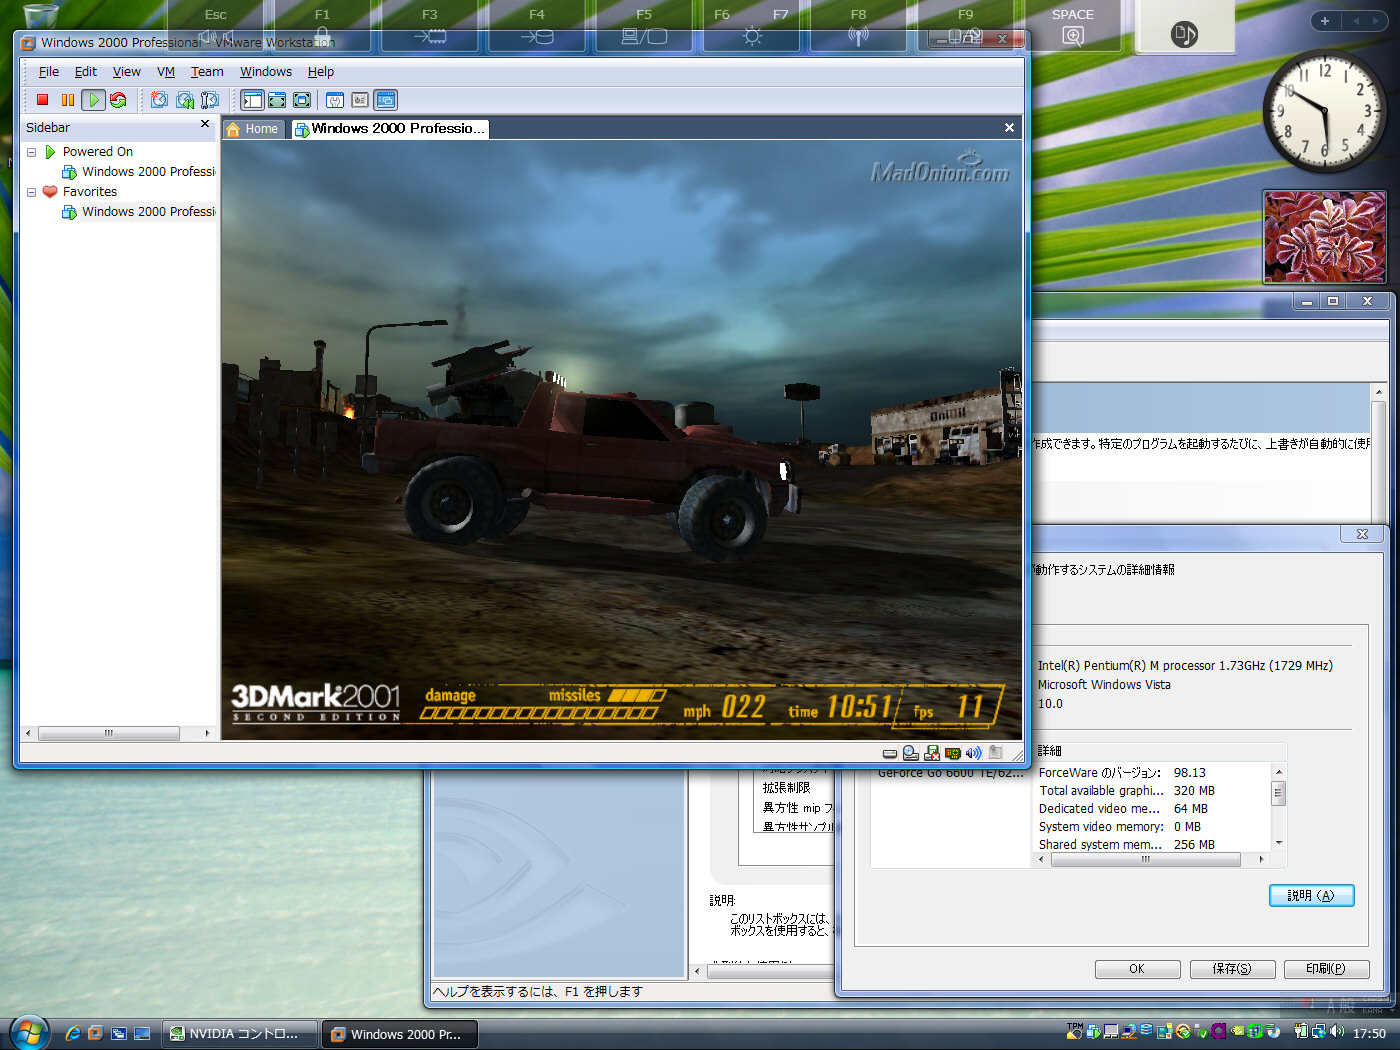Click the network adapter status icon

(x=952, y=753)
